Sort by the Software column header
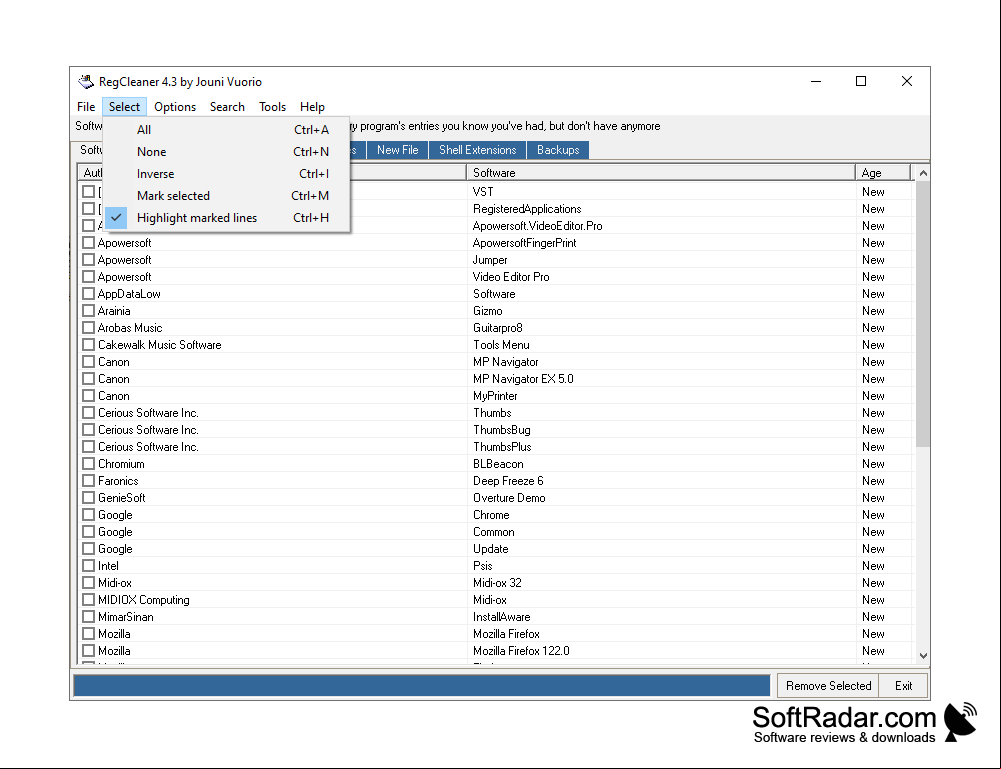The width and height of the screenshot is (1001, 769). pos(661,173)
